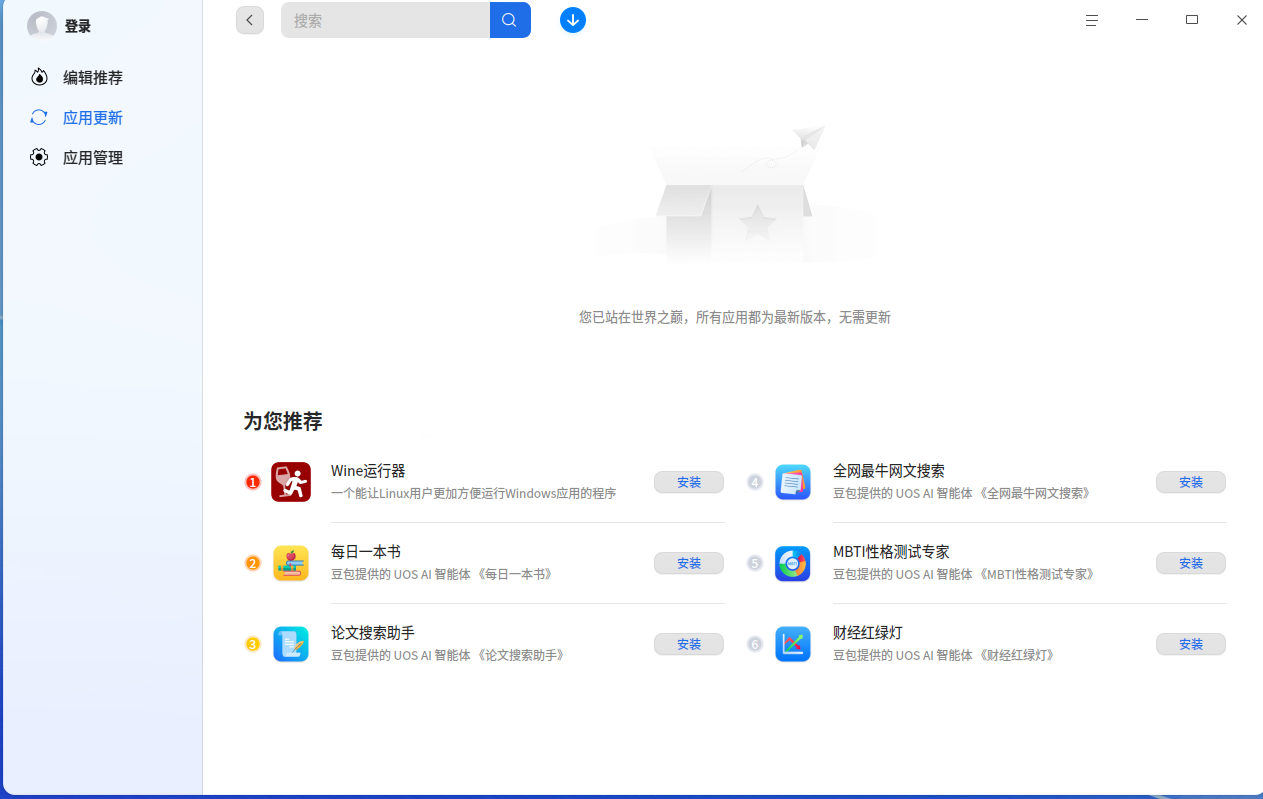Minimize the app store window

1142,20
